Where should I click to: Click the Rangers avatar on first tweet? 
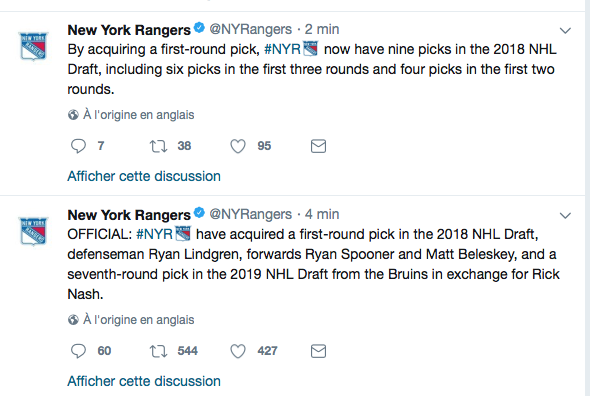pos(33,46)
